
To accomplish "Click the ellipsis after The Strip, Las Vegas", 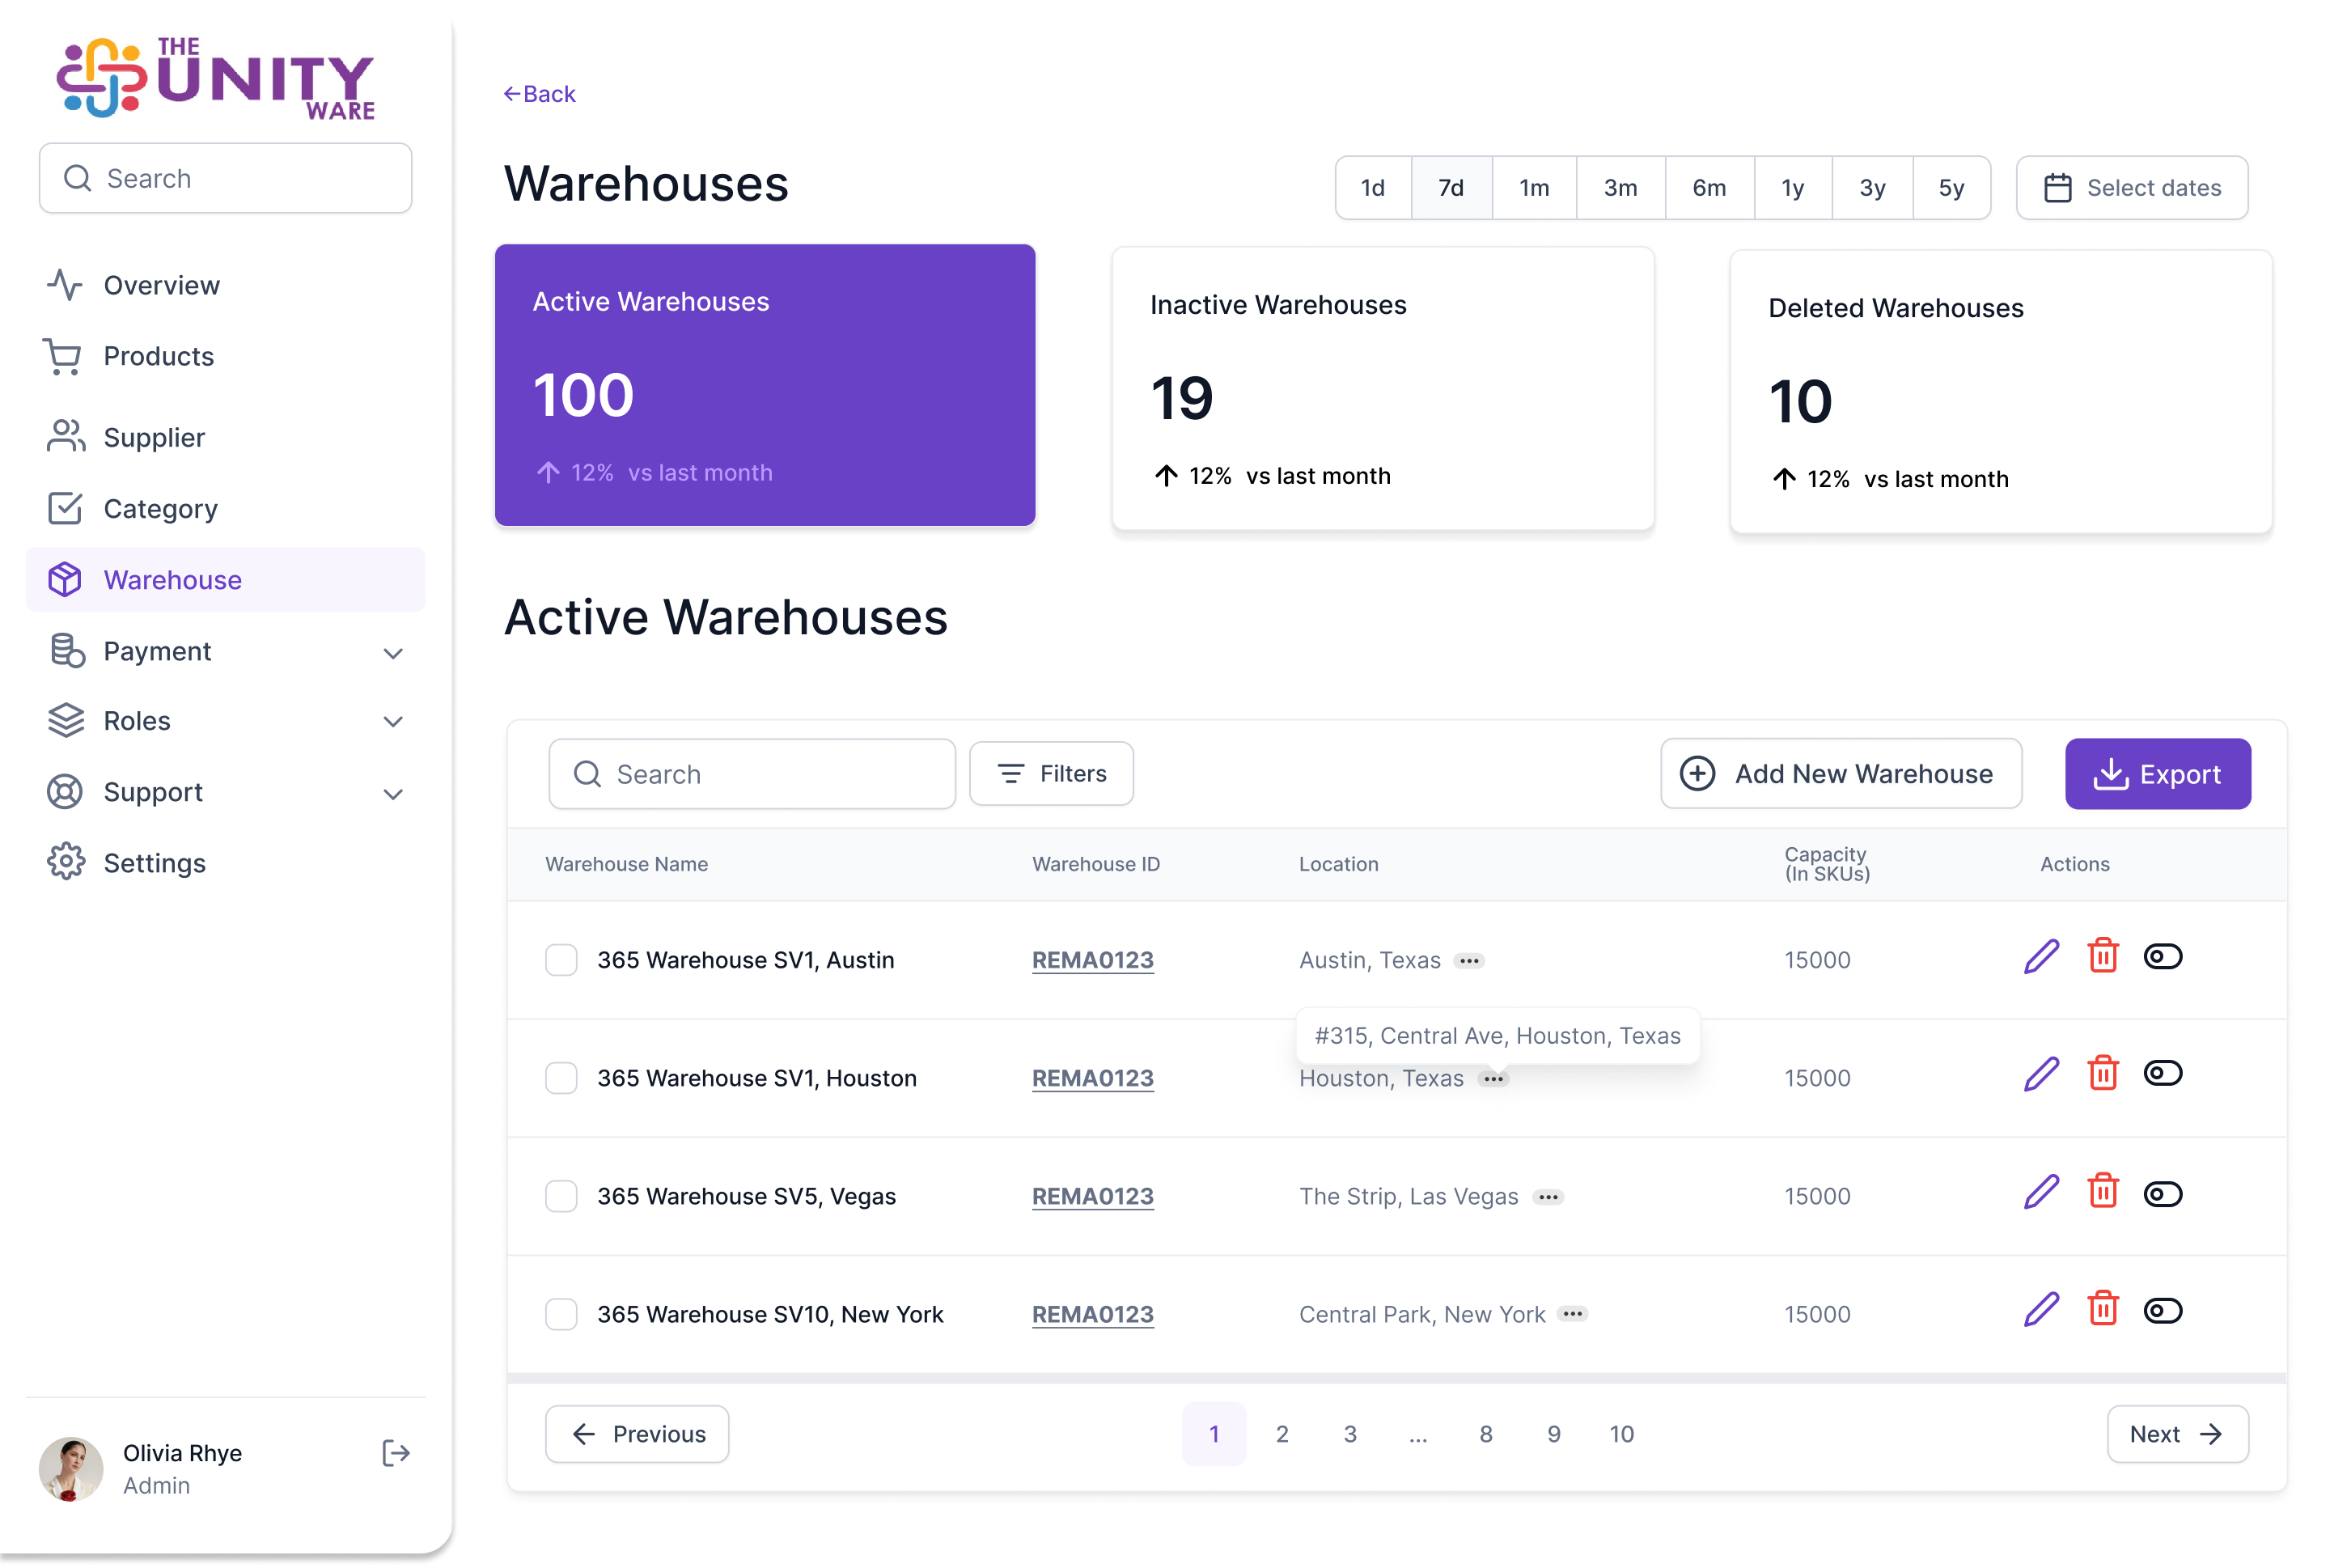I will [x=1548, y=1197].
